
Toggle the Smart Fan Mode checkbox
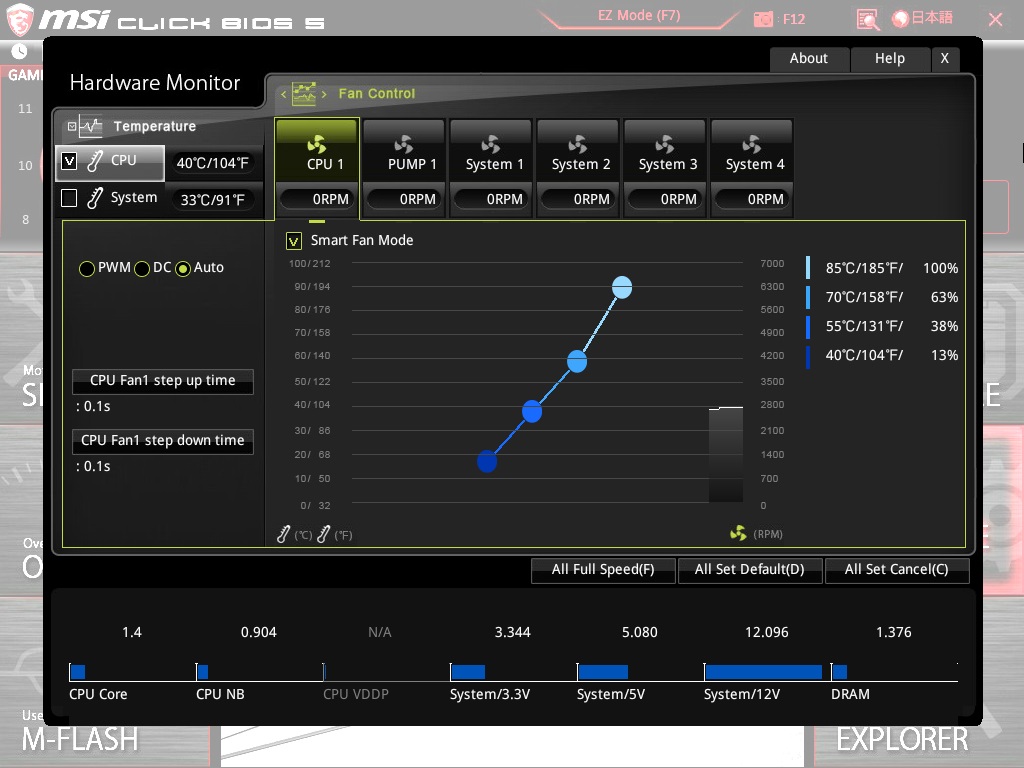294,241
